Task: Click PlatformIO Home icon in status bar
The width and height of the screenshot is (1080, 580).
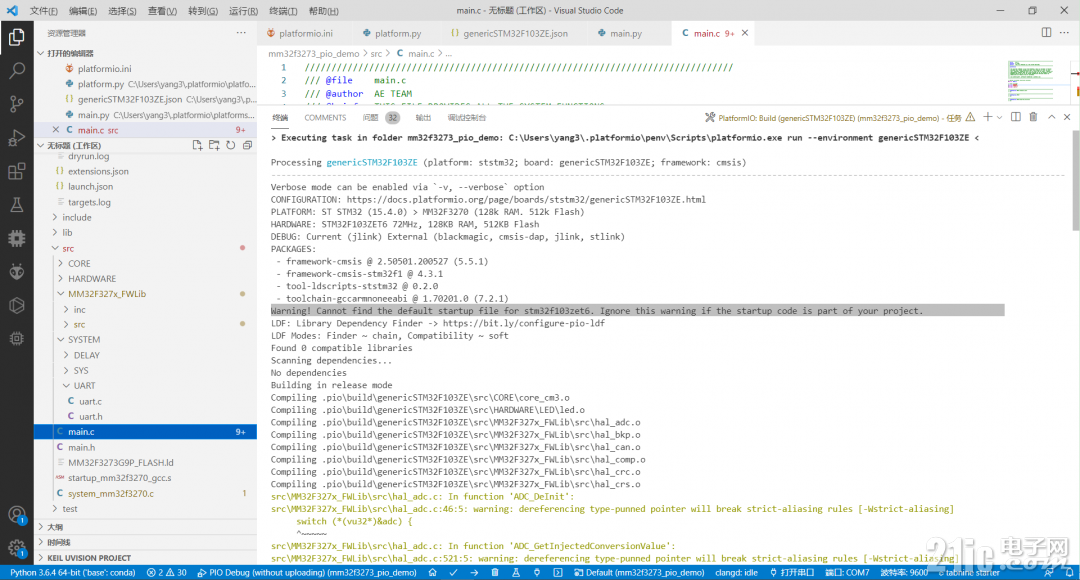Action: point(433,572)
